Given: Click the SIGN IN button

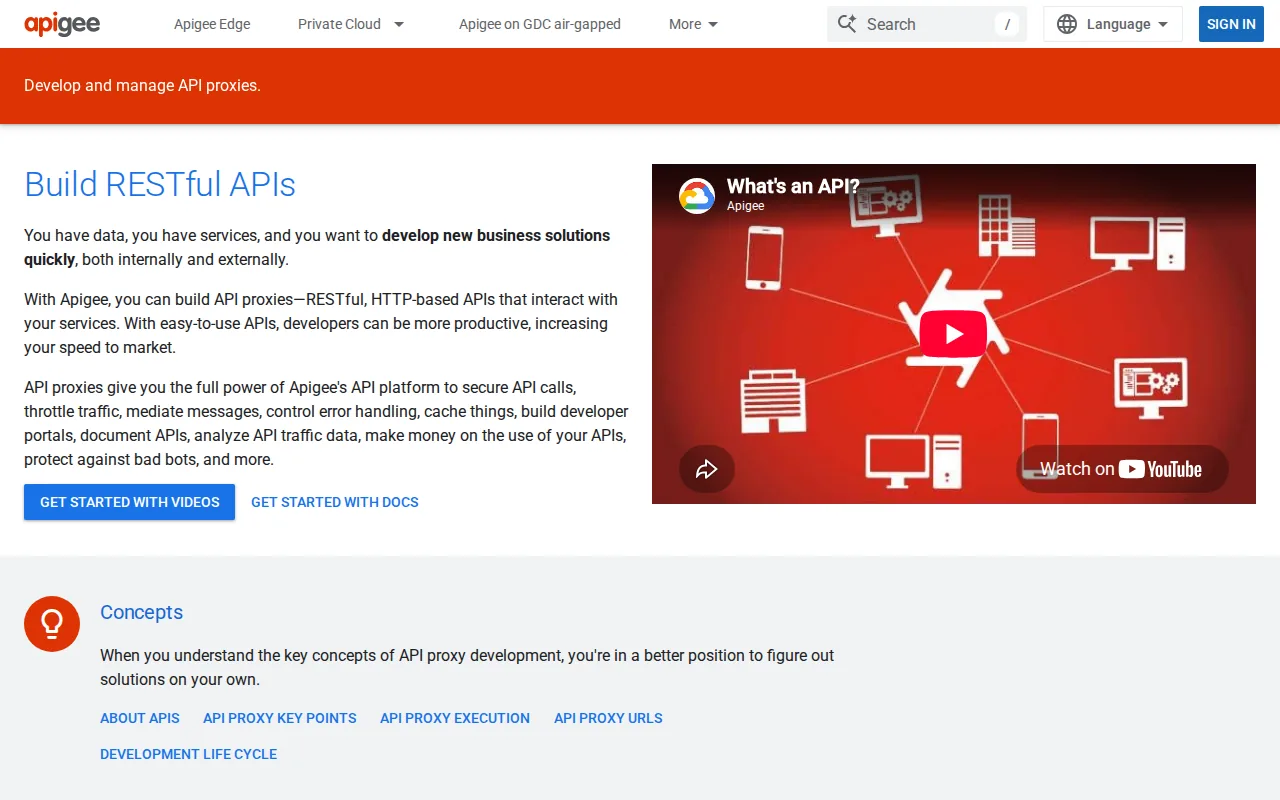Looking at the screenshot, I should pyautogui.click(x=1231, y=24).
